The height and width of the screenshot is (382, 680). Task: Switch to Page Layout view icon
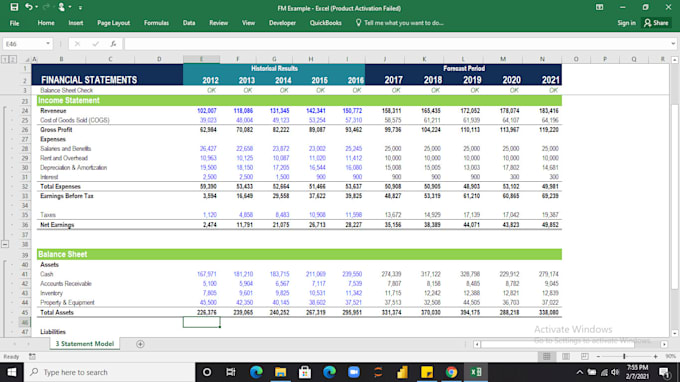pyautogui.click(x=566, y=356)
